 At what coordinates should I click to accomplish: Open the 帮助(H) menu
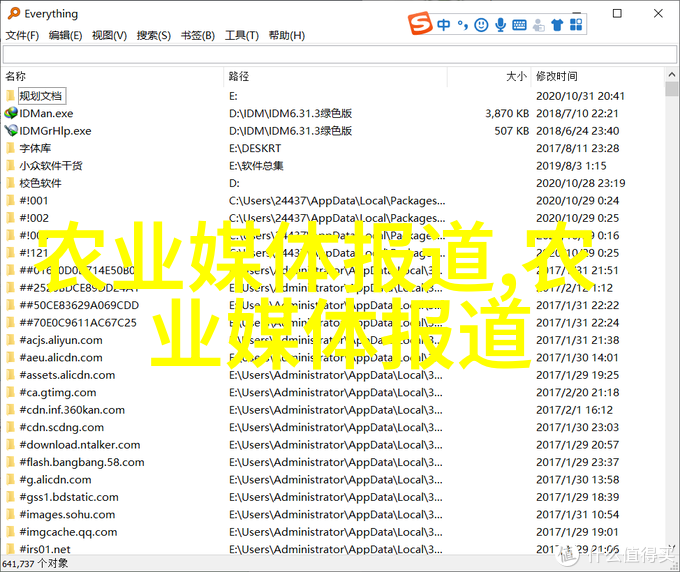click(x=287, y=36)
